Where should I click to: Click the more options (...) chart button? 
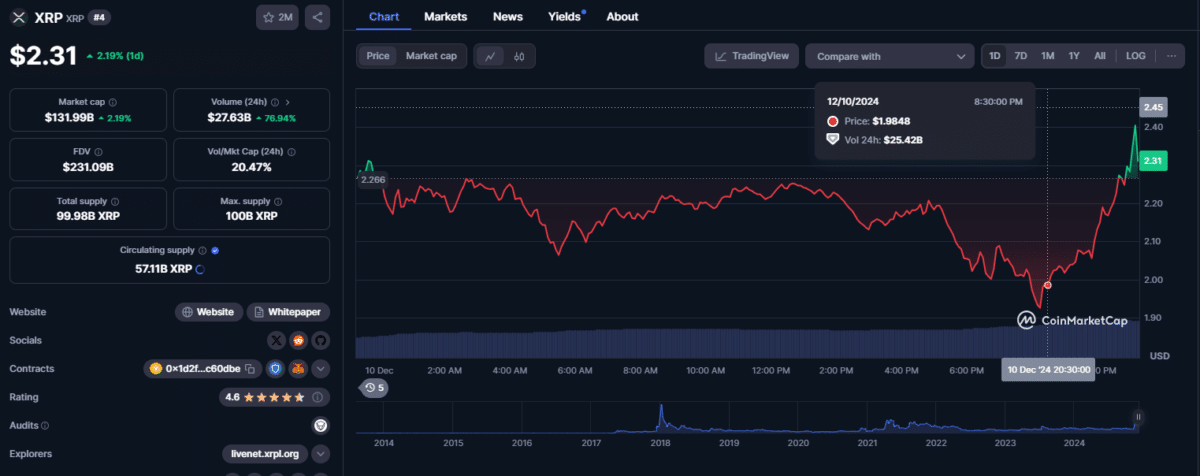1171,56
